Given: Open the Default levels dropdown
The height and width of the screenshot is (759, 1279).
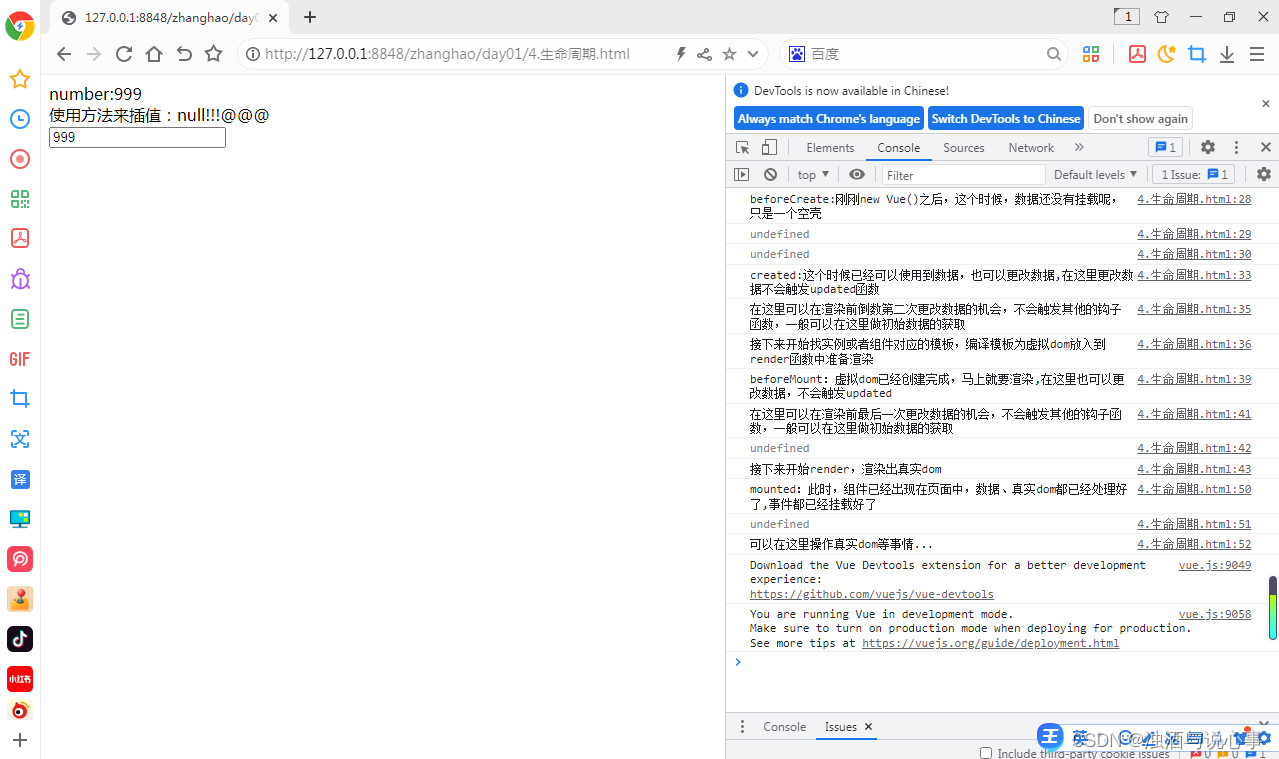Looking at the screenshot, I should point(1094,174).
